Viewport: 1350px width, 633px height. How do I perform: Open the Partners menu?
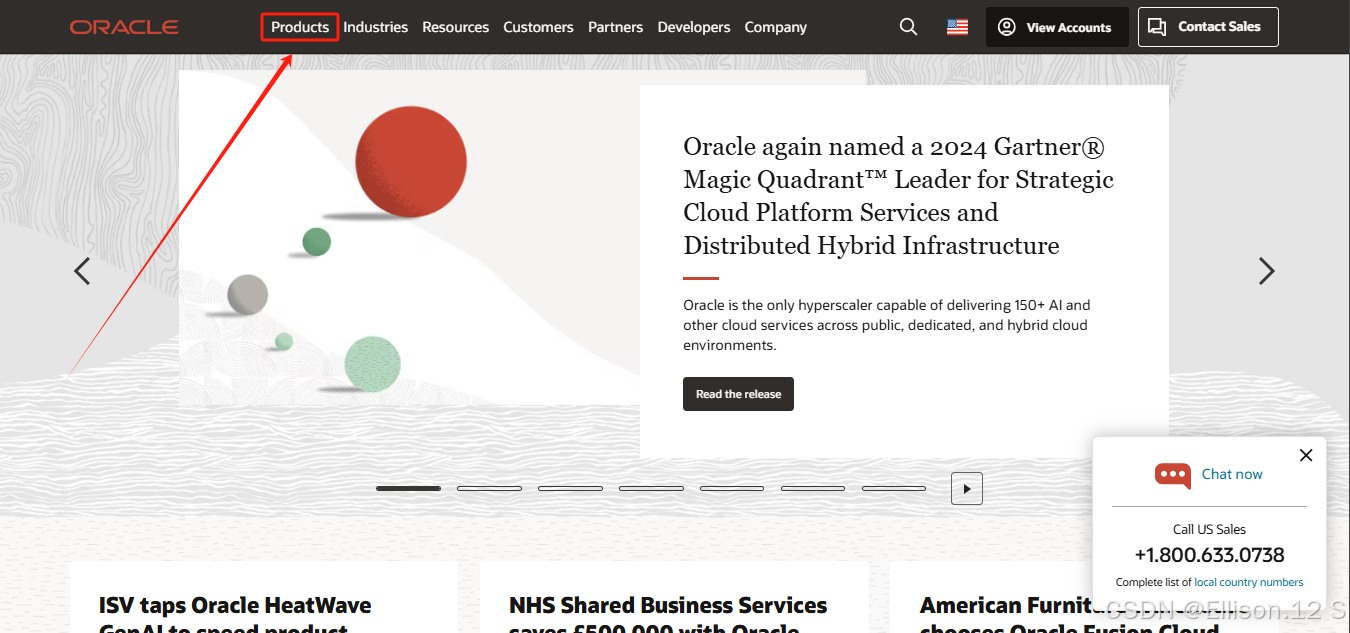pos(616,27)
